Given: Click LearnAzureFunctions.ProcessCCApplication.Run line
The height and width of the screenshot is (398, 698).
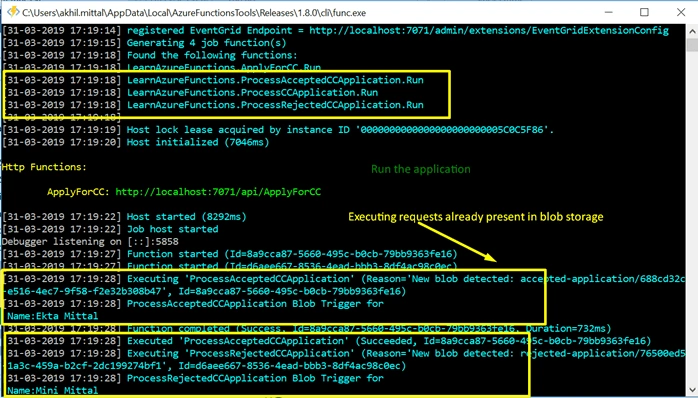Looking at the screenshot, I should coord(191,93).
